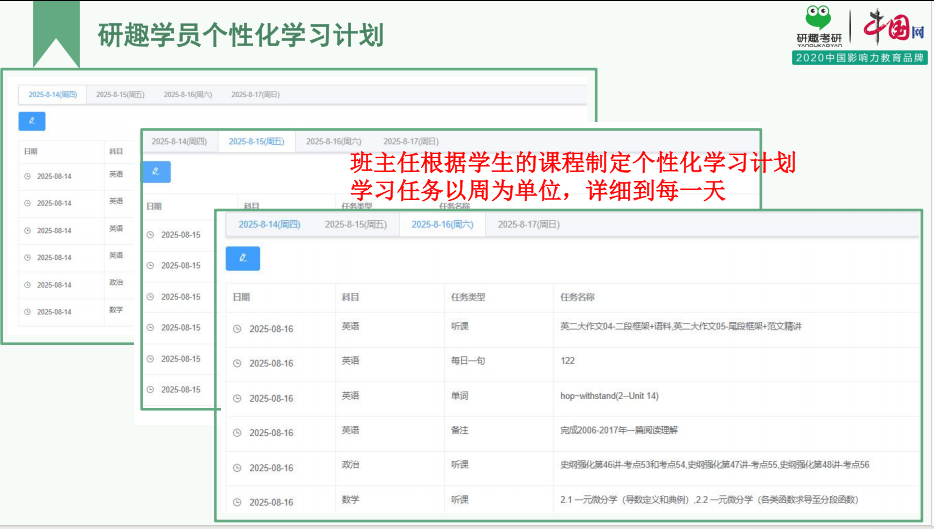Click the 英语 subject cell in the 单词 row
The height and width of the screenshot is (529, 934).
pos(350,396)
